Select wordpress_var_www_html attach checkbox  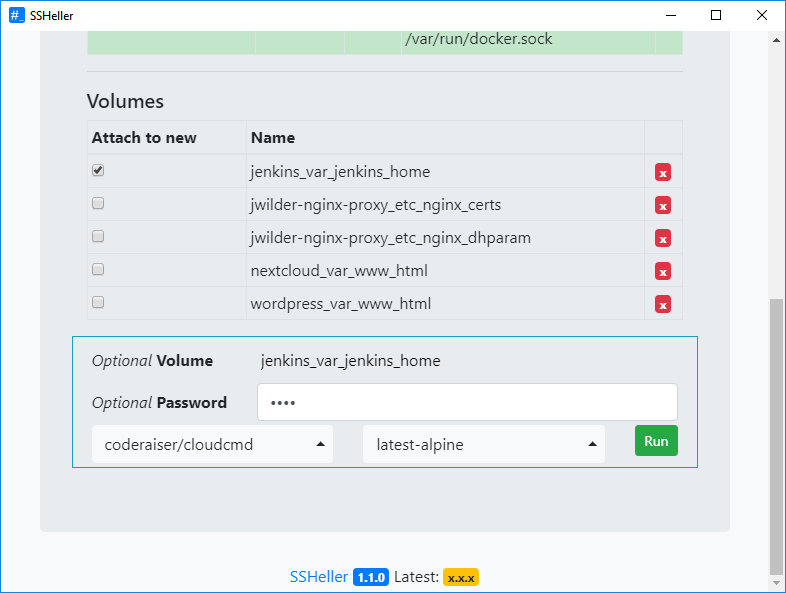click(98, 302)
